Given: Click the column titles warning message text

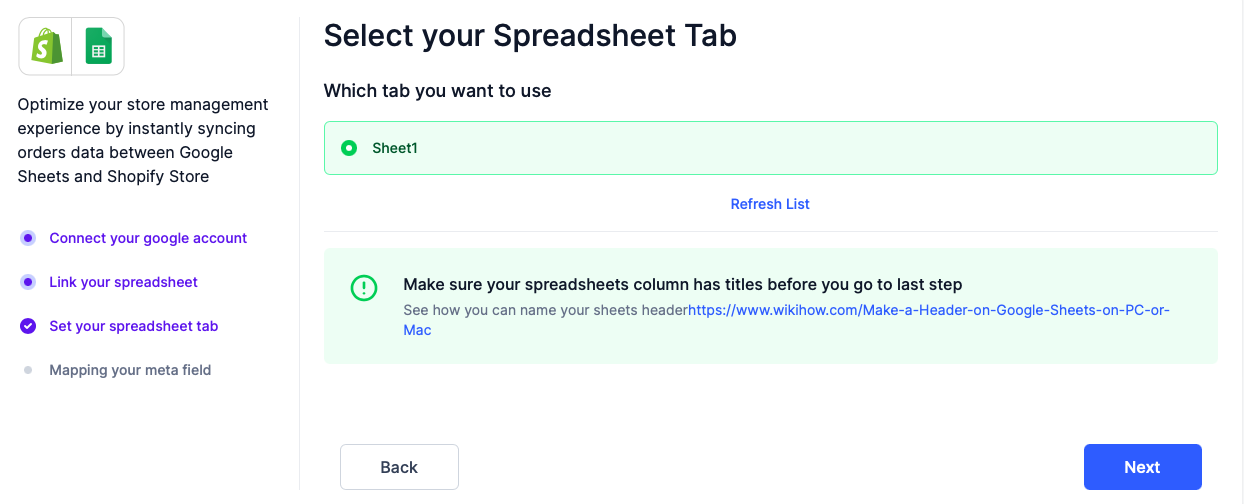Looking at the screenshot, I should pos(682,285).
